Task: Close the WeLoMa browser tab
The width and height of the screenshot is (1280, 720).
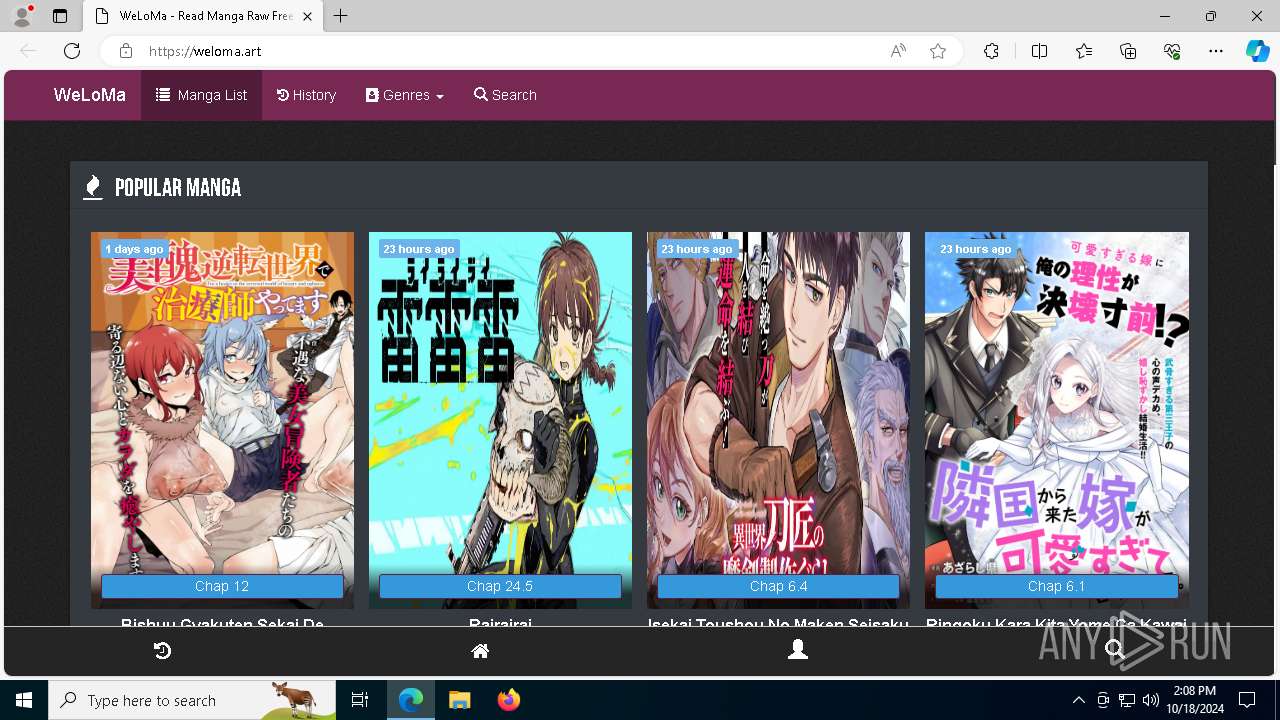Action: pos(308,16)
